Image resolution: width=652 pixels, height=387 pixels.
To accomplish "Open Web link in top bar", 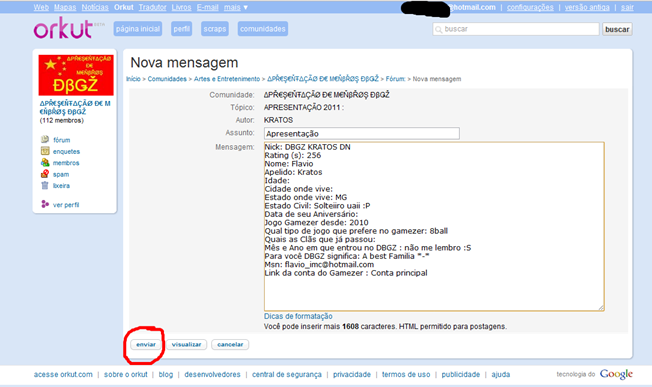I will point(41,7).
